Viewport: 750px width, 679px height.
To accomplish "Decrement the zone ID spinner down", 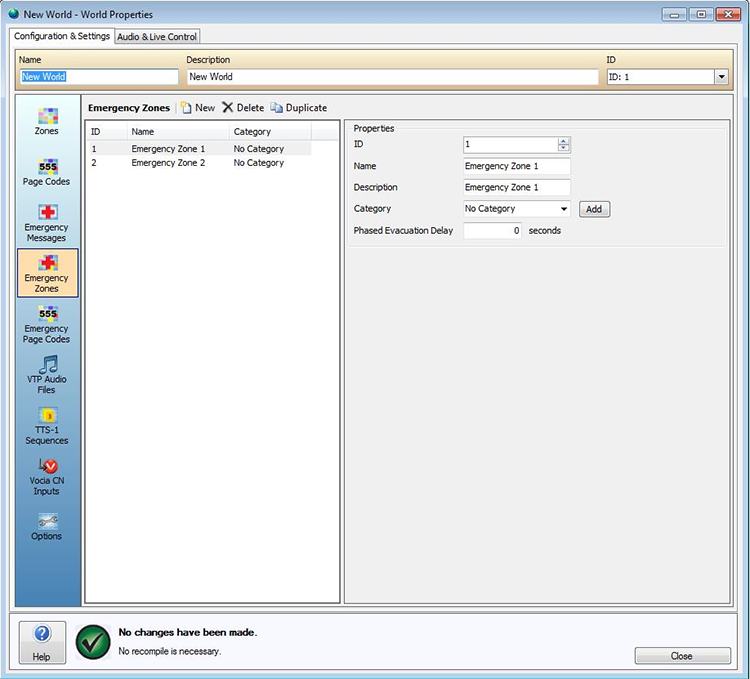I will point(563,148).
